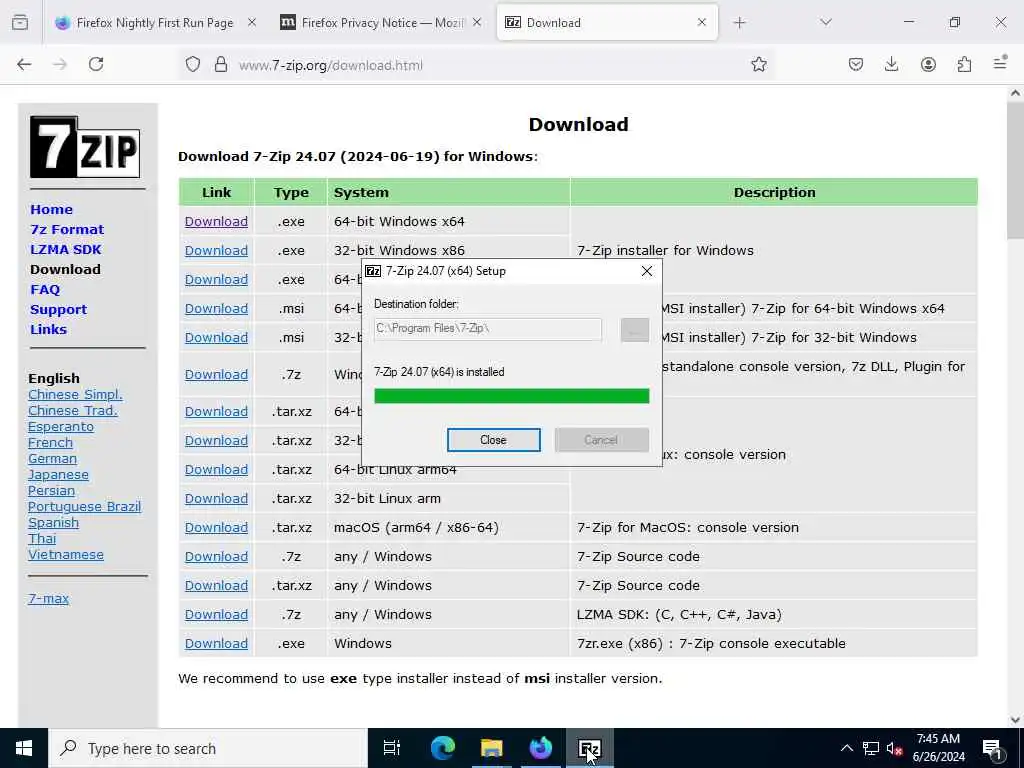Reload the current page
Screen dimensions: 1024x768
(96, 64)
